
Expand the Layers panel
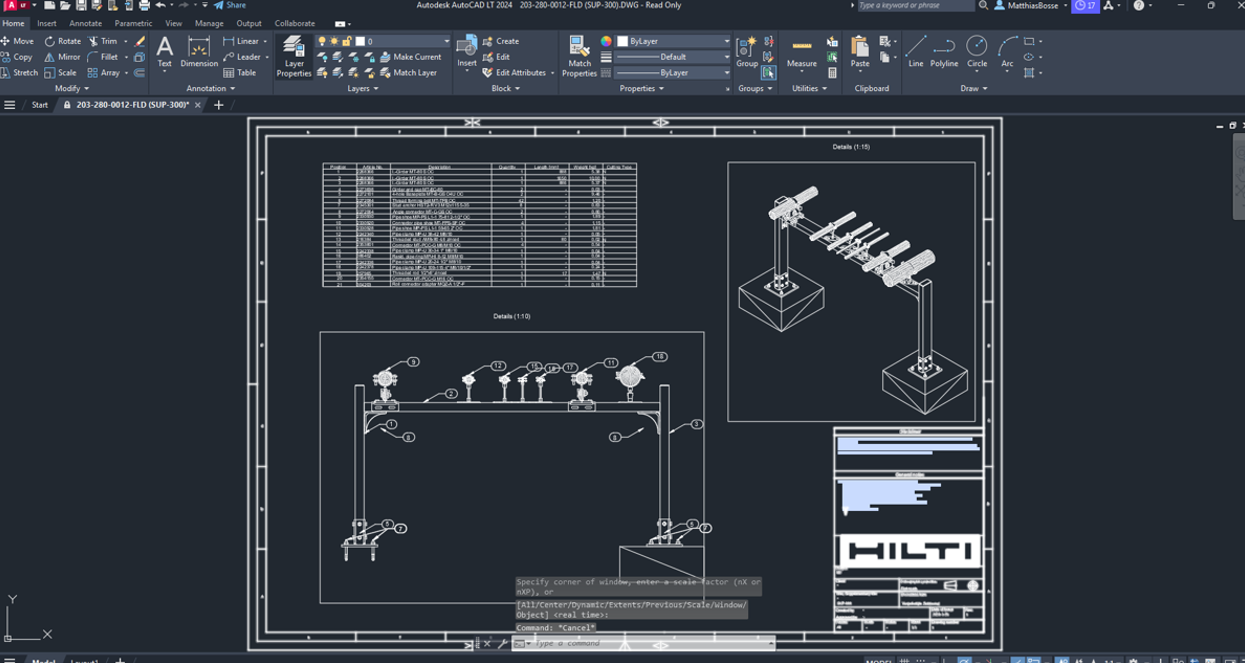click(363, 88)
